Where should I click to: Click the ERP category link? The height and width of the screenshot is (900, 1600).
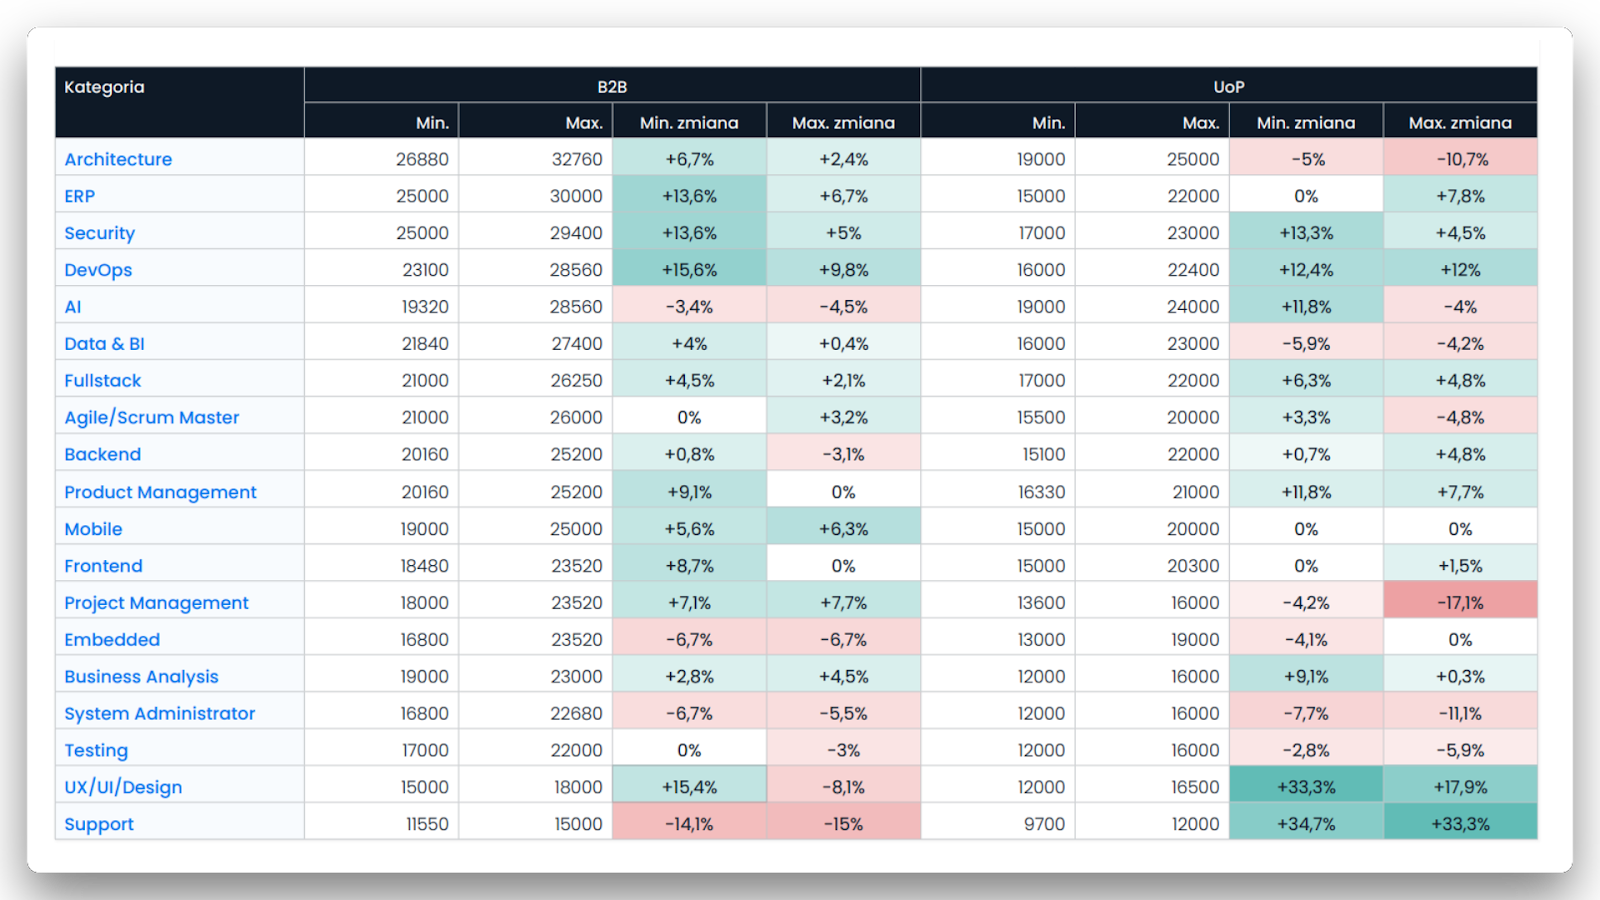click(x=80, y=196)
